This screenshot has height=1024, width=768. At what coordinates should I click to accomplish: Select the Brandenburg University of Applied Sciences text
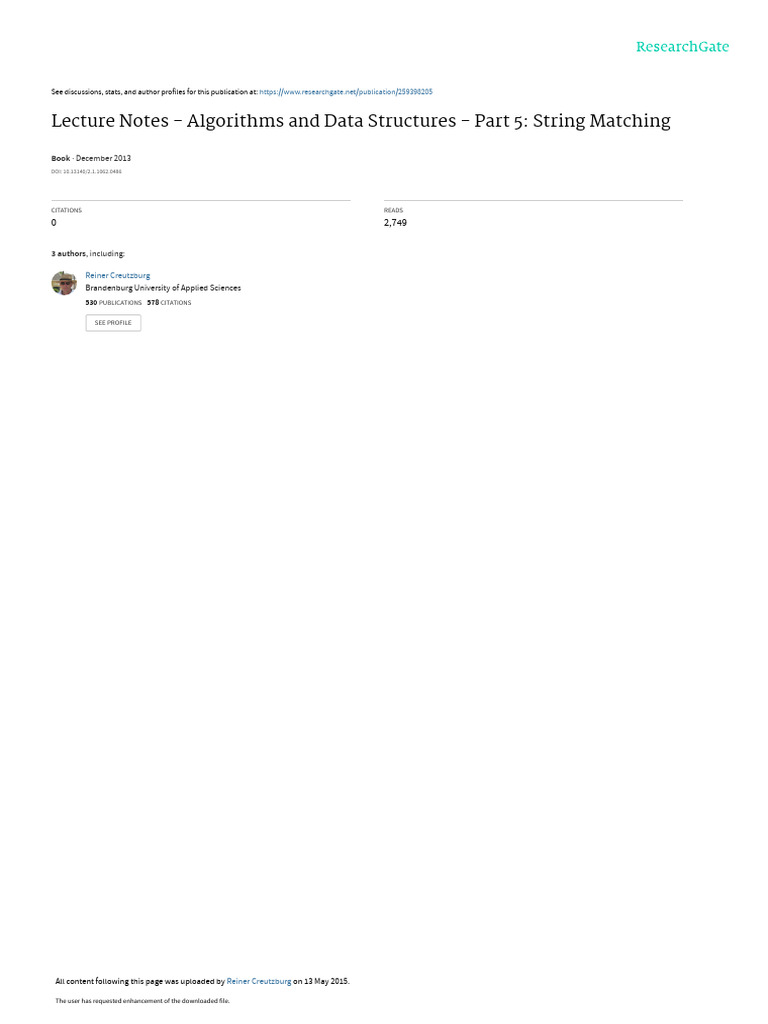point(163,288)
